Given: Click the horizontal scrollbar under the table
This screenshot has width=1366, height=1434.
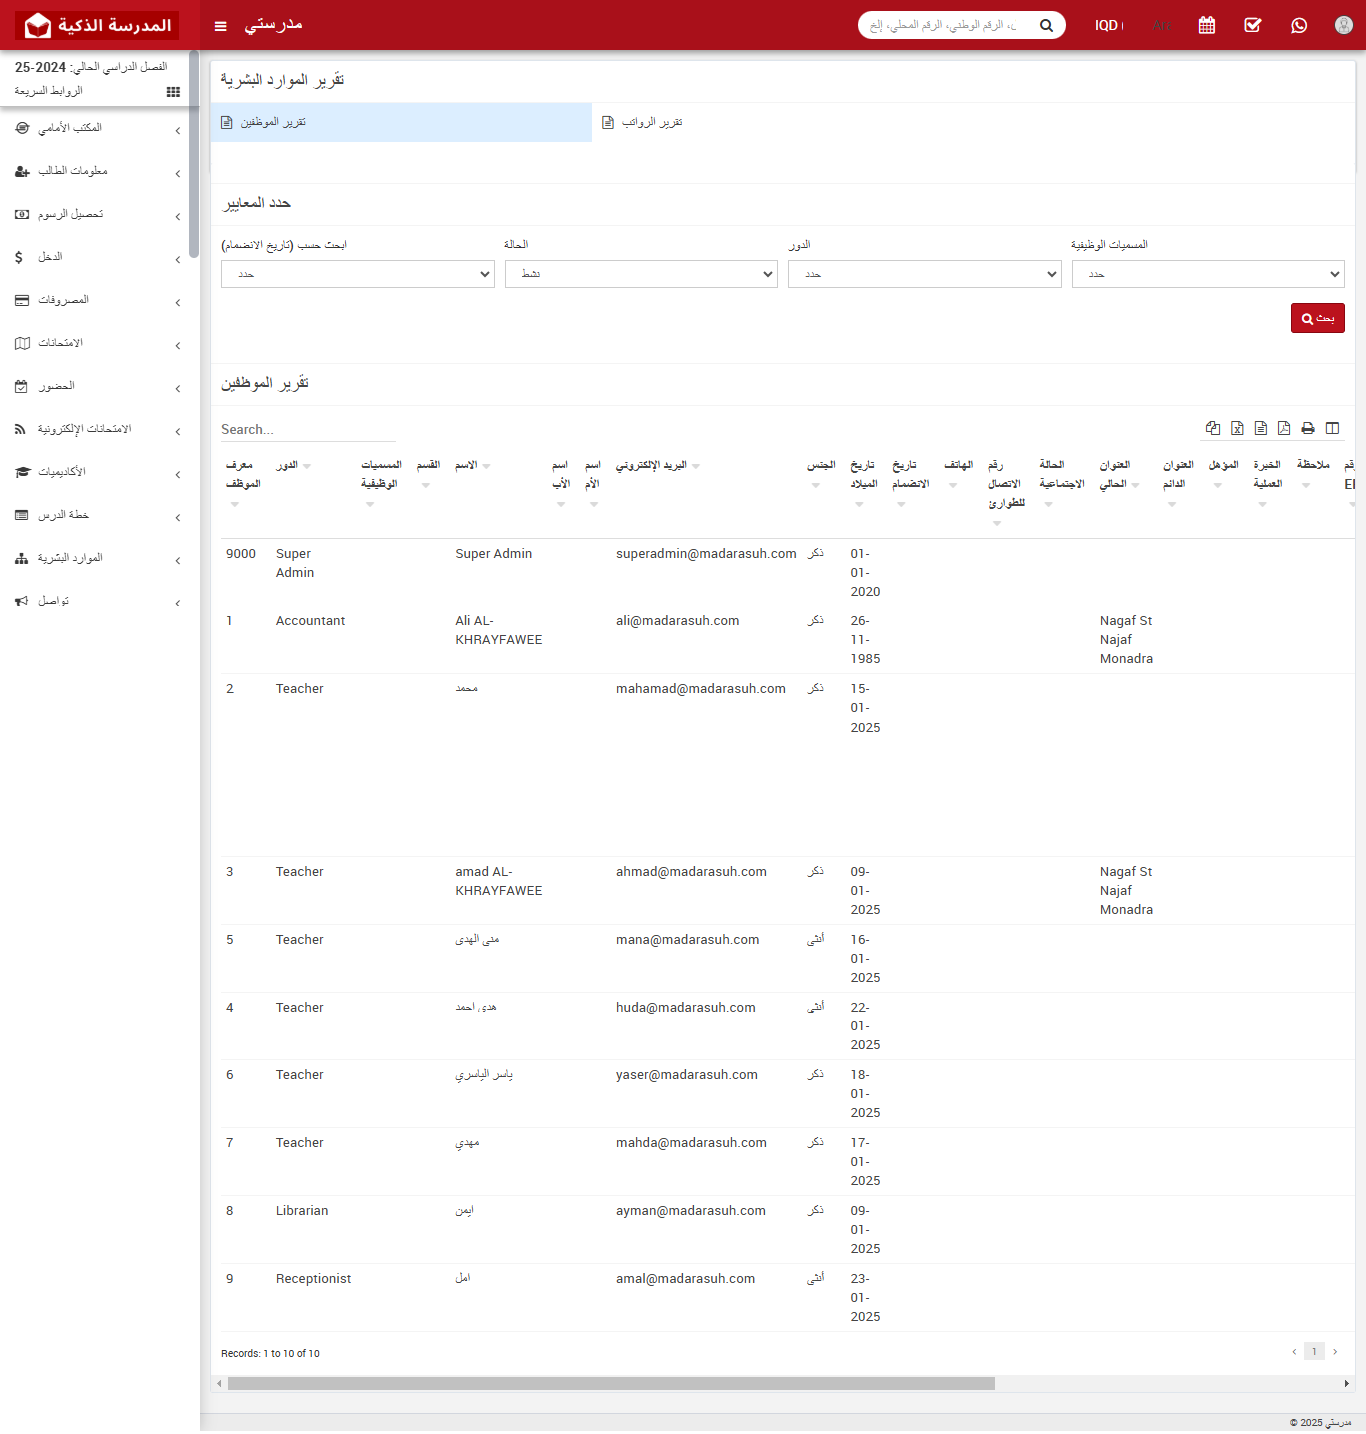Looking at the screenshot, I should [611, 1384].
